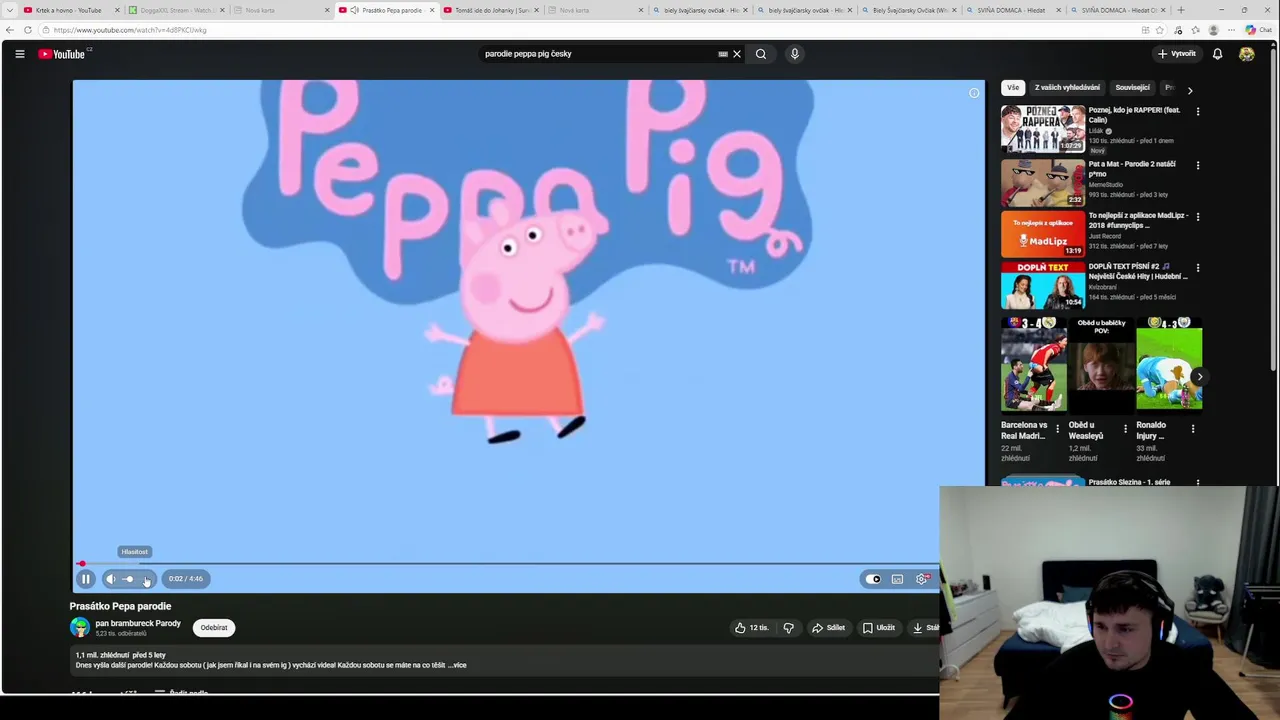Subscribe with the Odebírat button
This screenshot has width=1280, height=720.
point(214,628)
